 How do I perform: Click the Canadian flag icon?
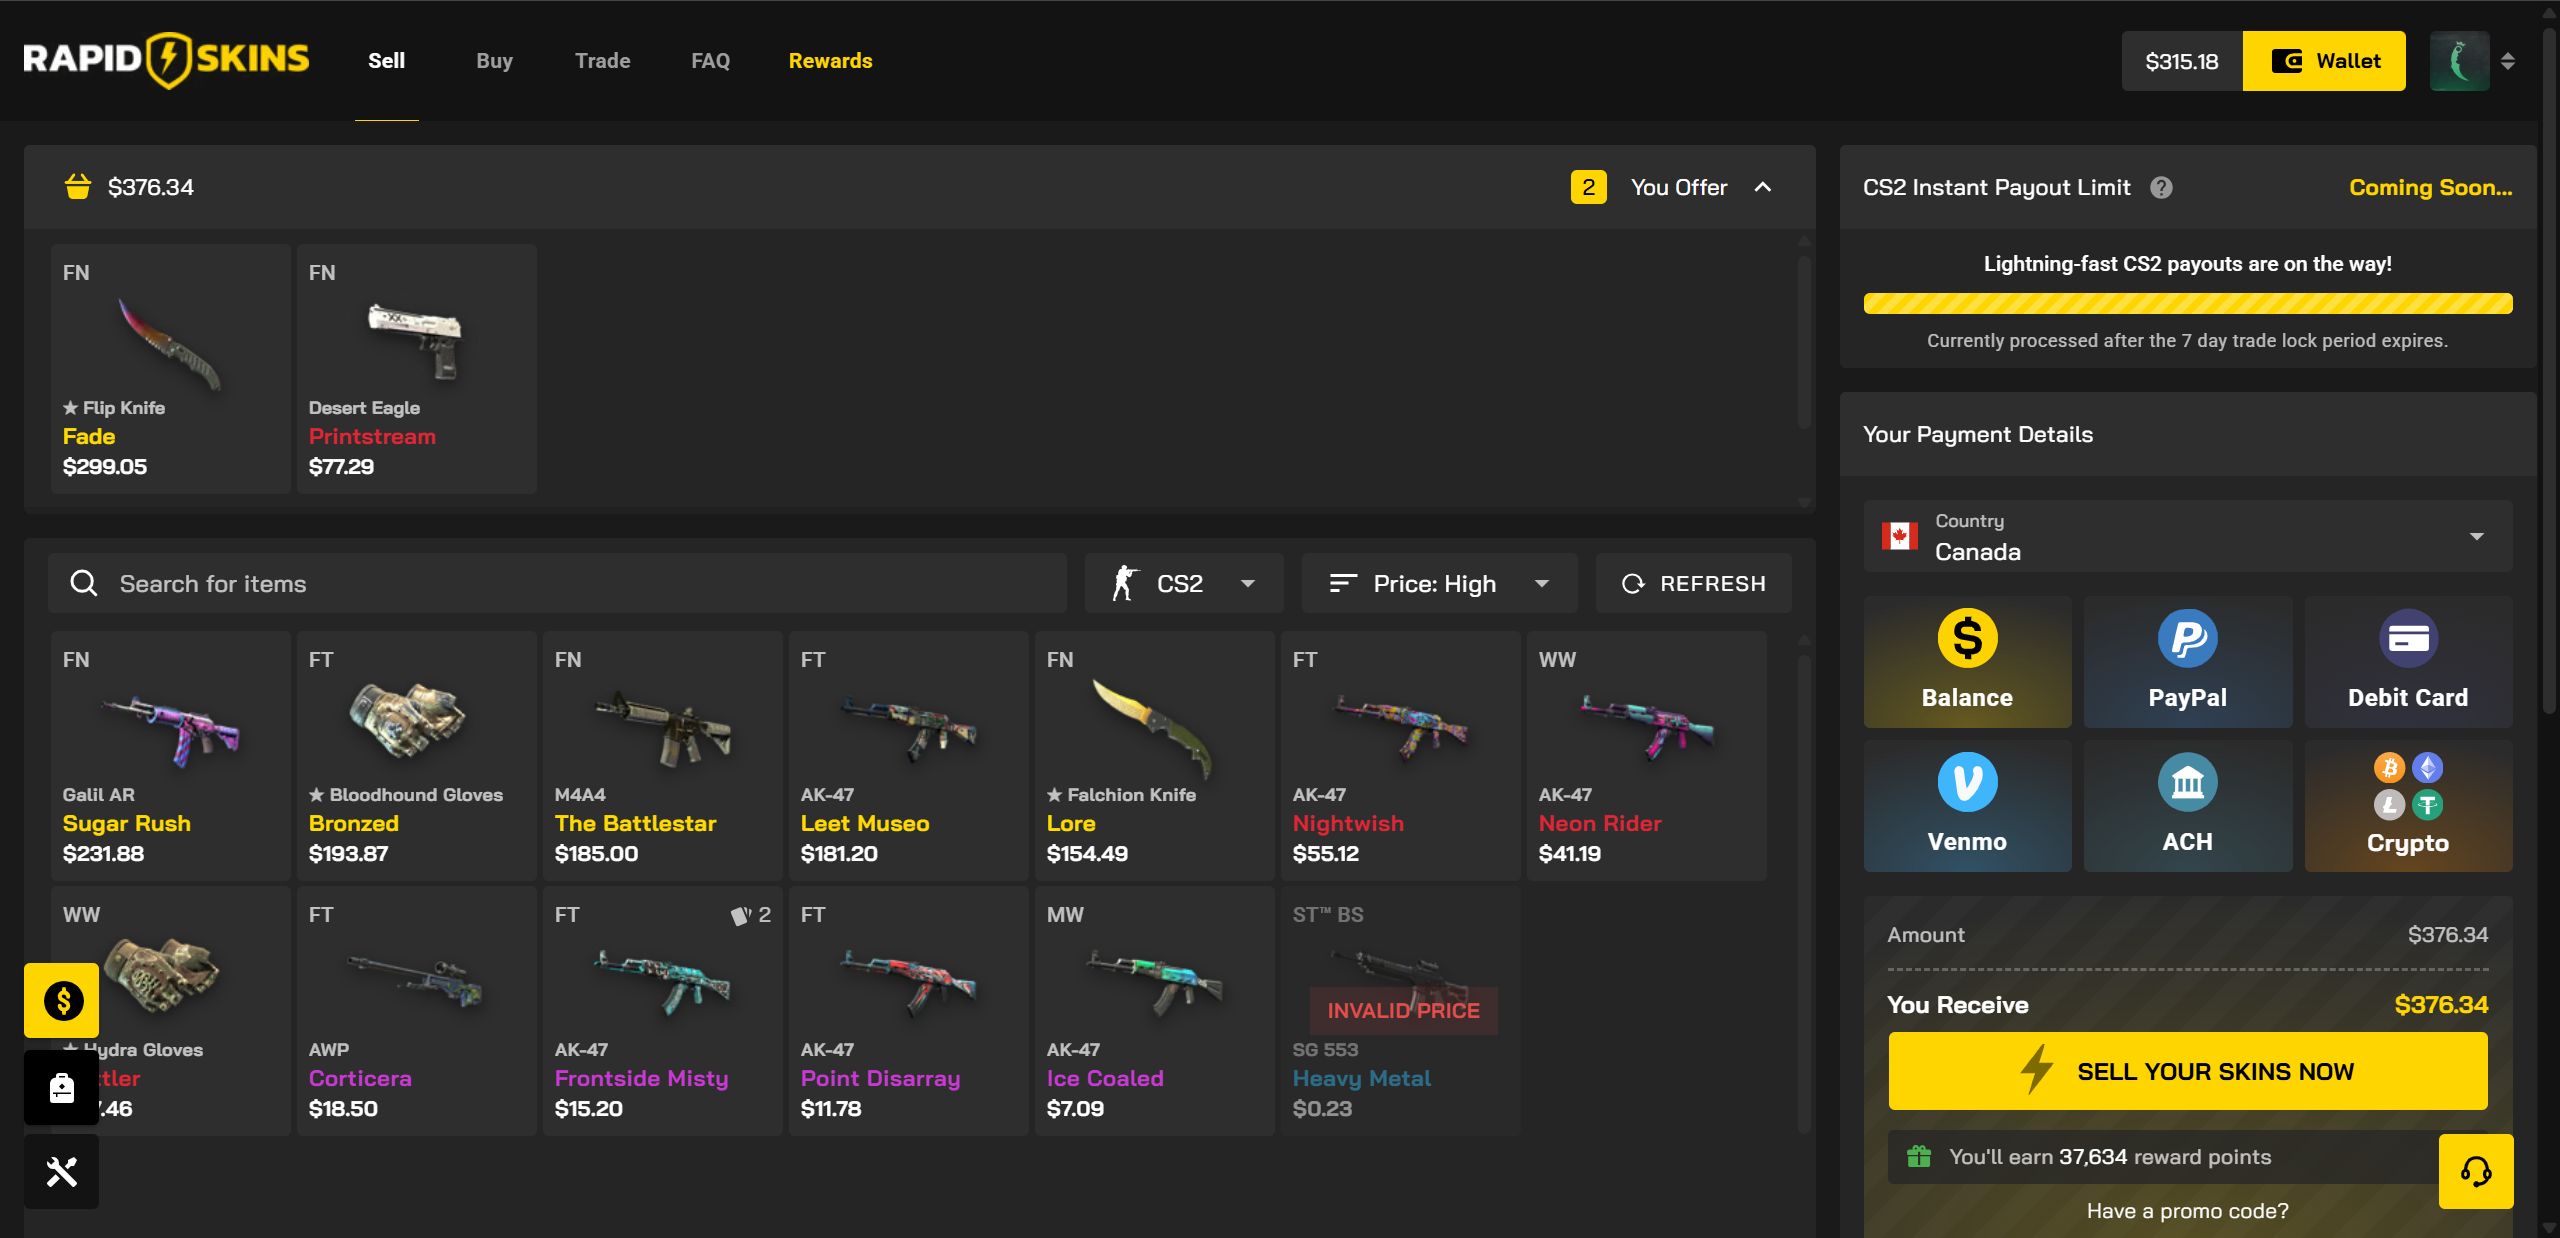[1899, 536]
